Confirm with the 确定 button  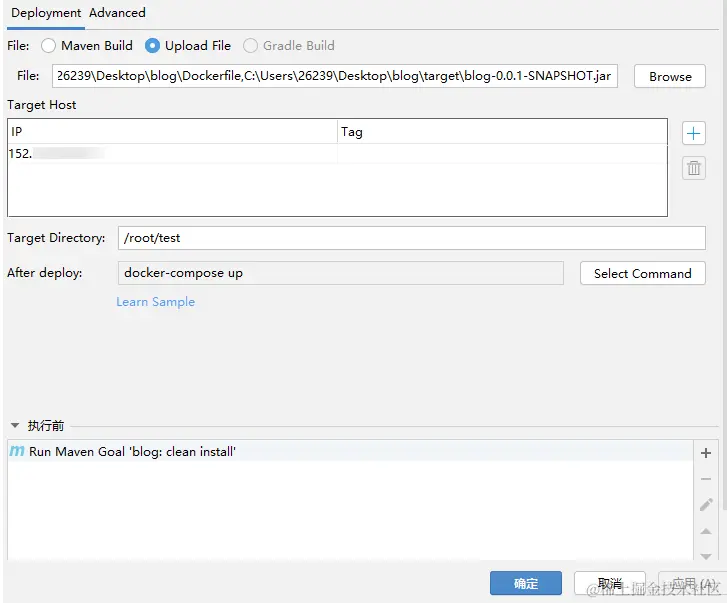[x=526, y=583]
